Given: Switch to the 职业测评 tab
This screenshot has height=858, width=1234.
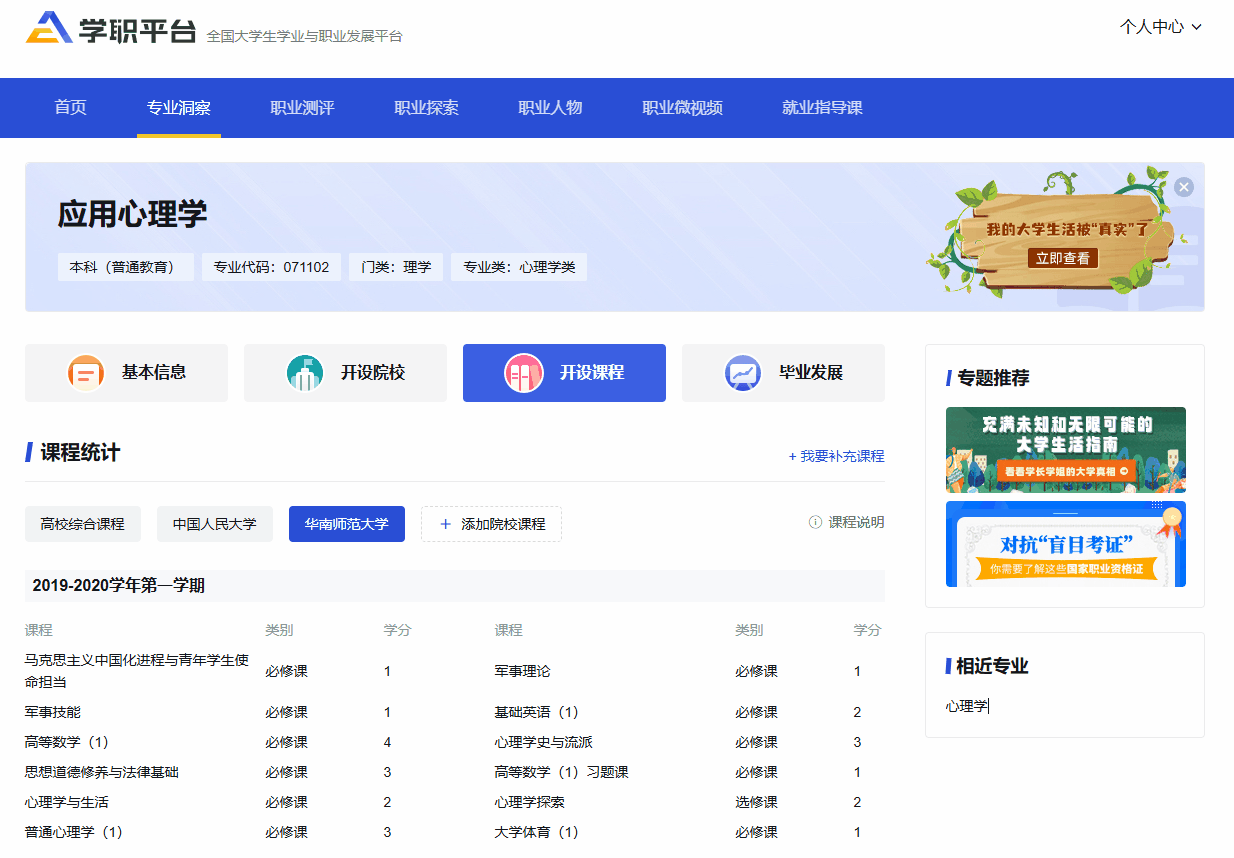Looking at the screenshot, I should pos(302,108).
